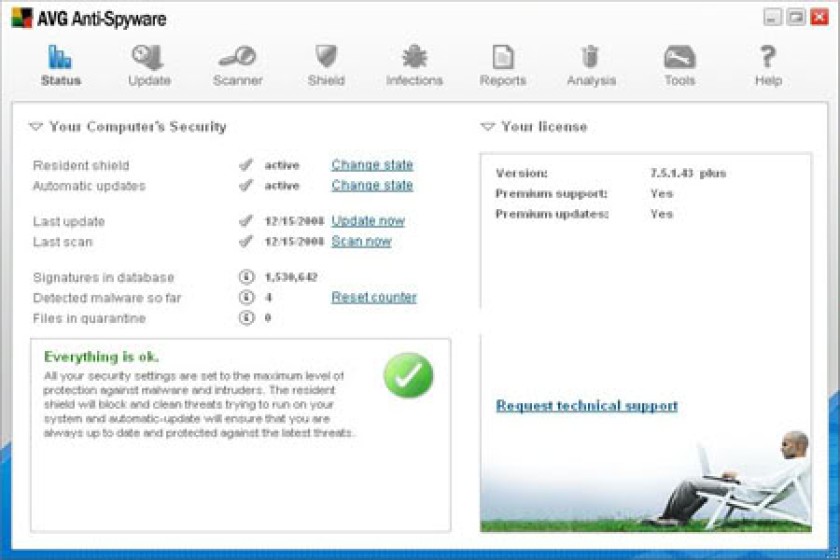The height and width of the screenshot is (560, 840).
Task: Maximize the AVG Anti-Spyware window
Action: tap(796, 17)
